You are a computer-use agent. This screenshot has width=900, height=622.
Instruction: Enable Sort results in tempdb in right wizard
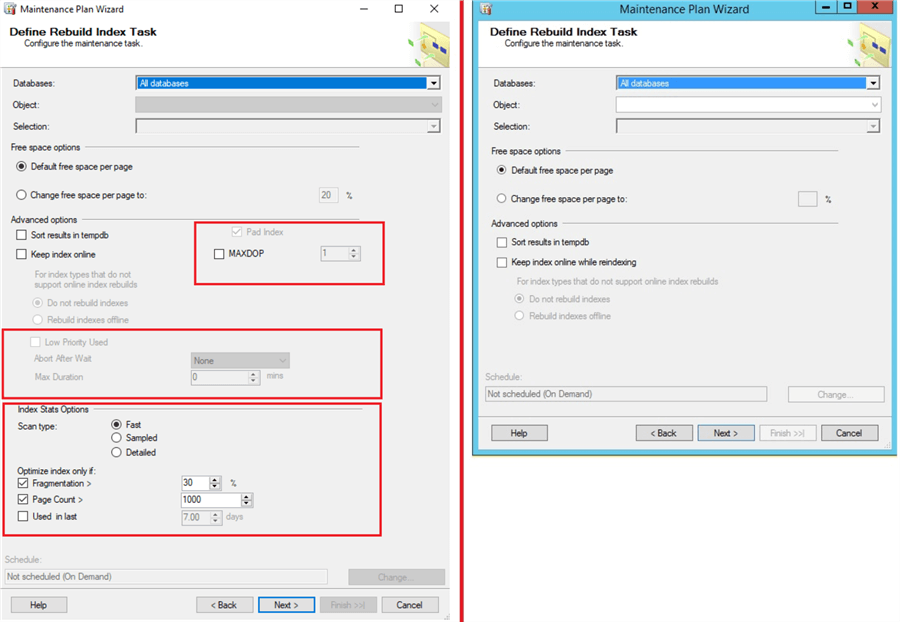click(x=502, y=242)
